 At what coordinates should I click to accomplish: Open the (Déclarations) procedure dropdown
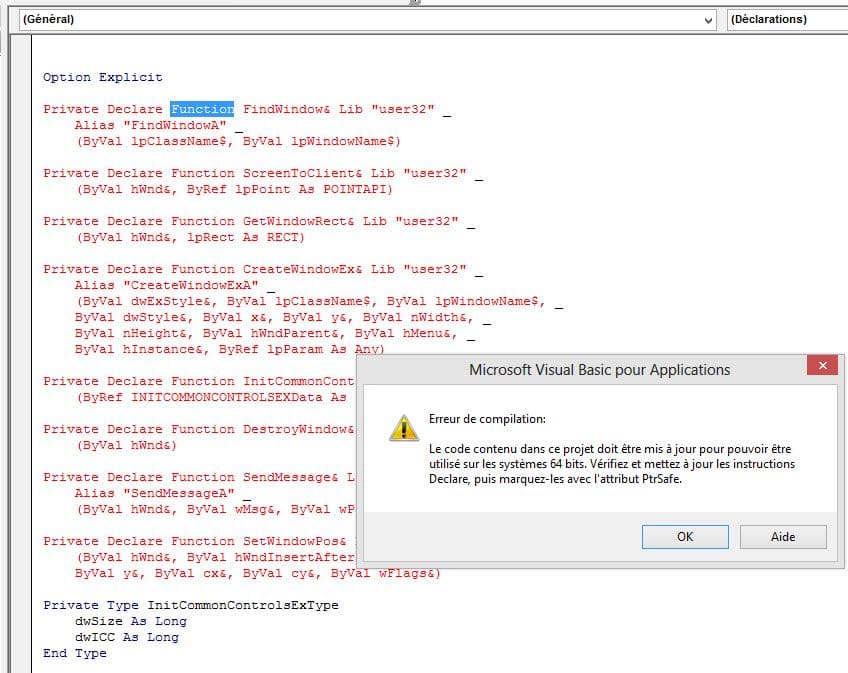tap(787, 20)
